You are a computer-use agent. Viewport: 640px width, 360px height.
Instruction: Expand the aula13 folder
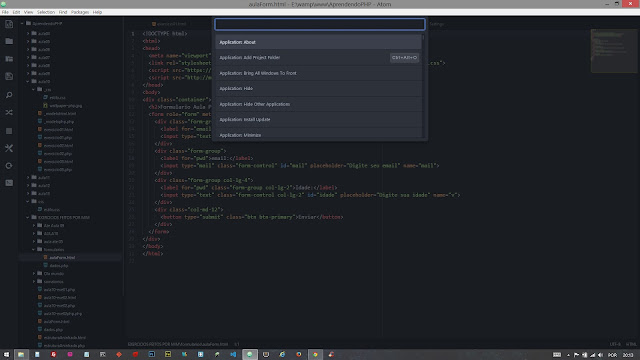click(28, 193)
